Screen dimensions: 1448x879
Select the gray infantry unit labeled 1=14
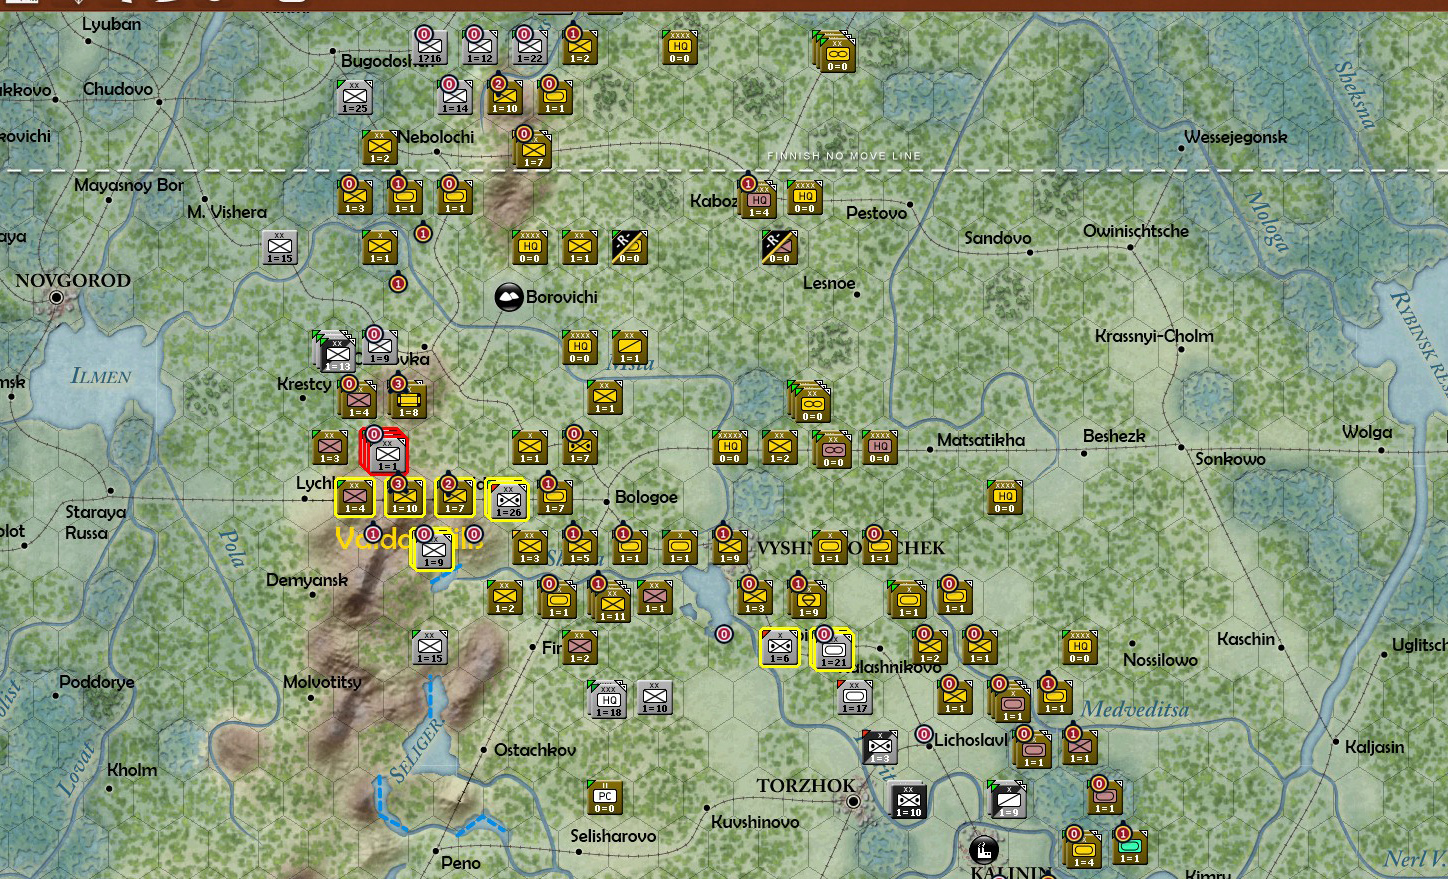pyautogui.click(x=455, y=97)
